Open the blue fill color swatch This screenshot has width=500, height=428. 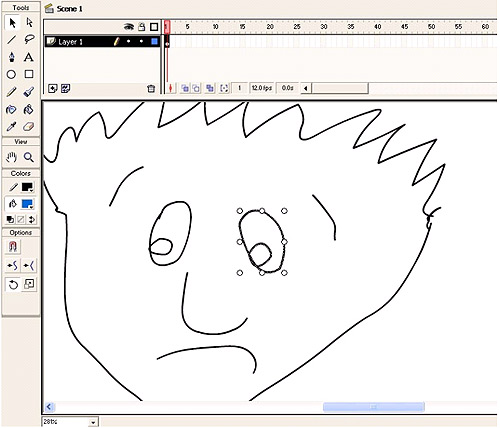tap(27, 204)
